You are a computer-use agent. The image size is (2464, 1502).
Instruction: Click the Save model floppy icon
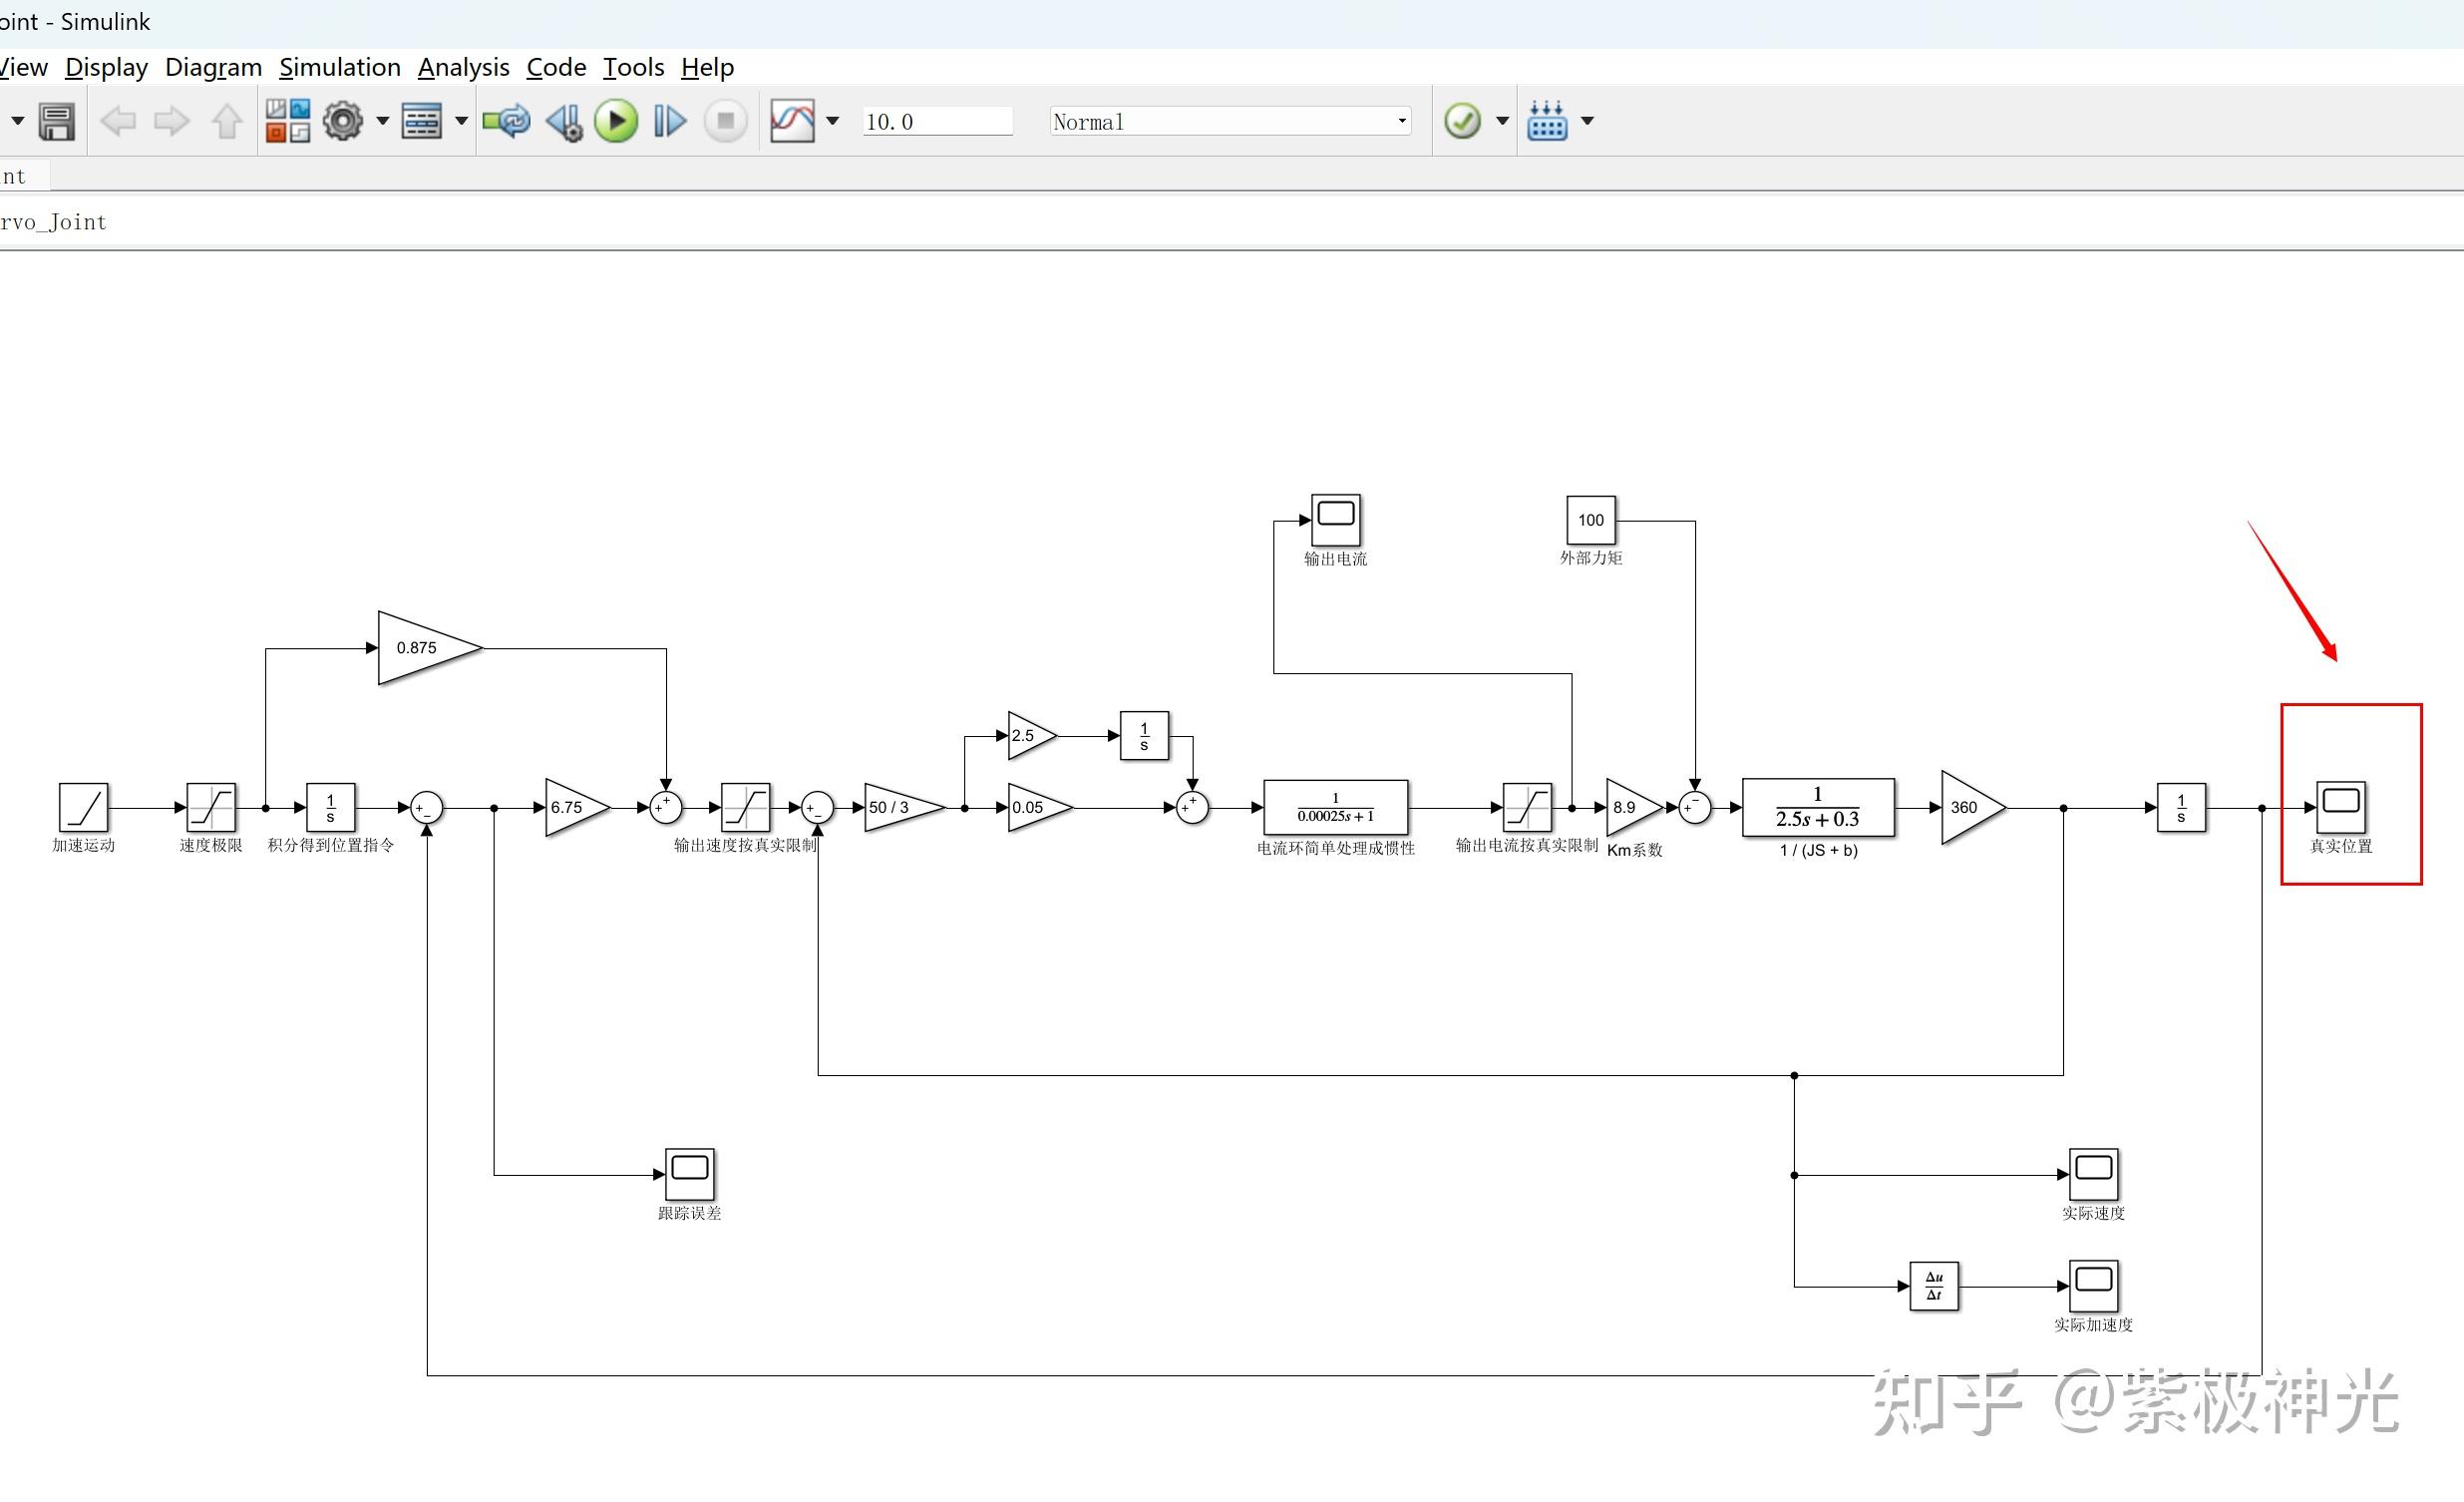[56, 122]
